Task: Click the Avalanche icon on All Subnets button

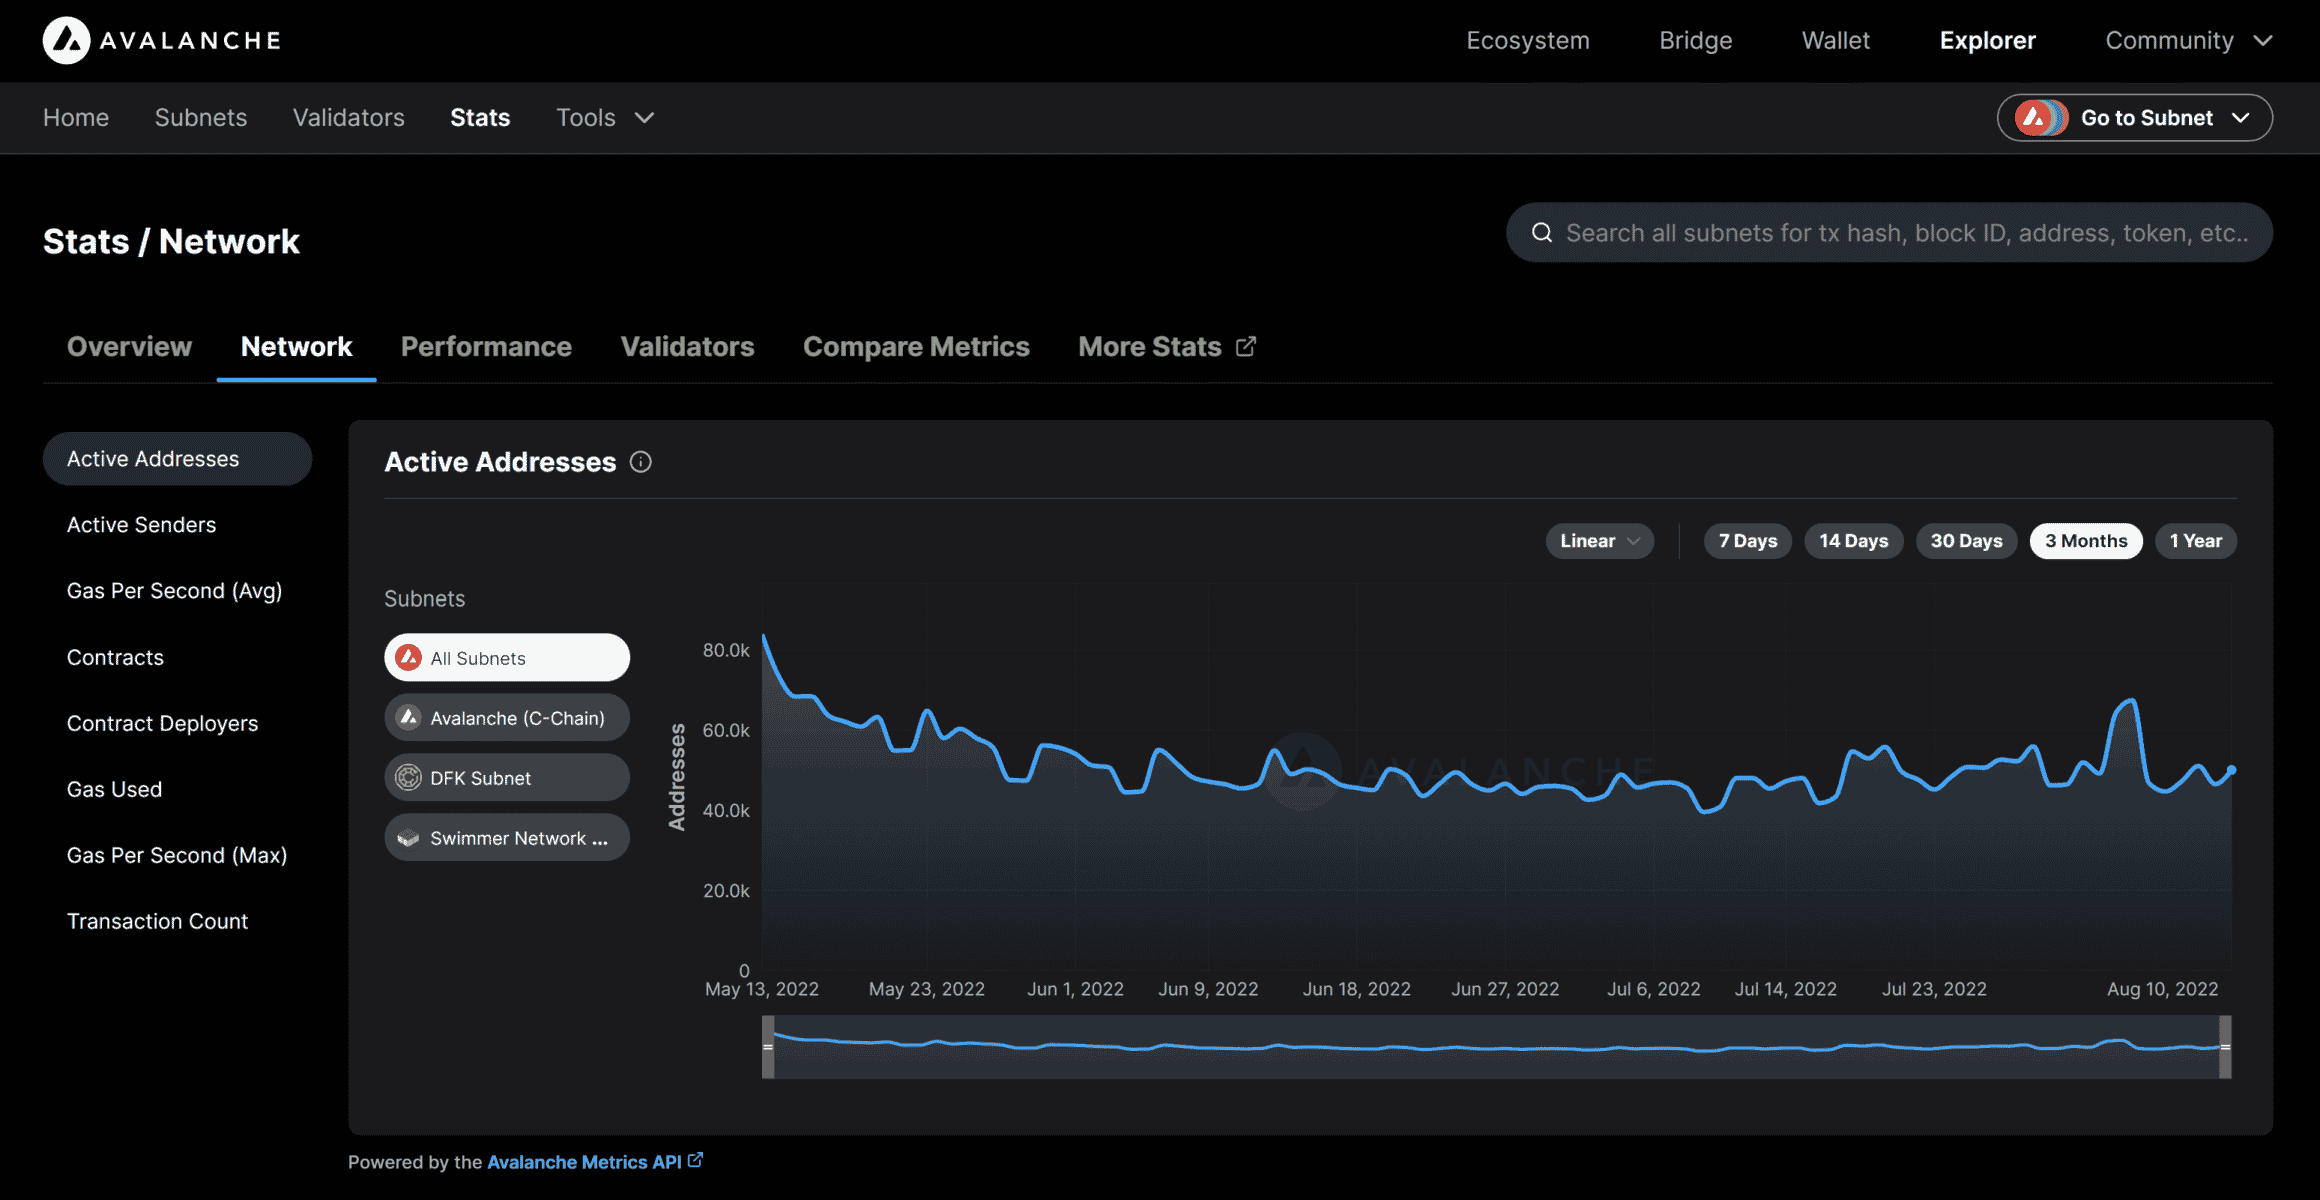Action: (x=409, y=658)
